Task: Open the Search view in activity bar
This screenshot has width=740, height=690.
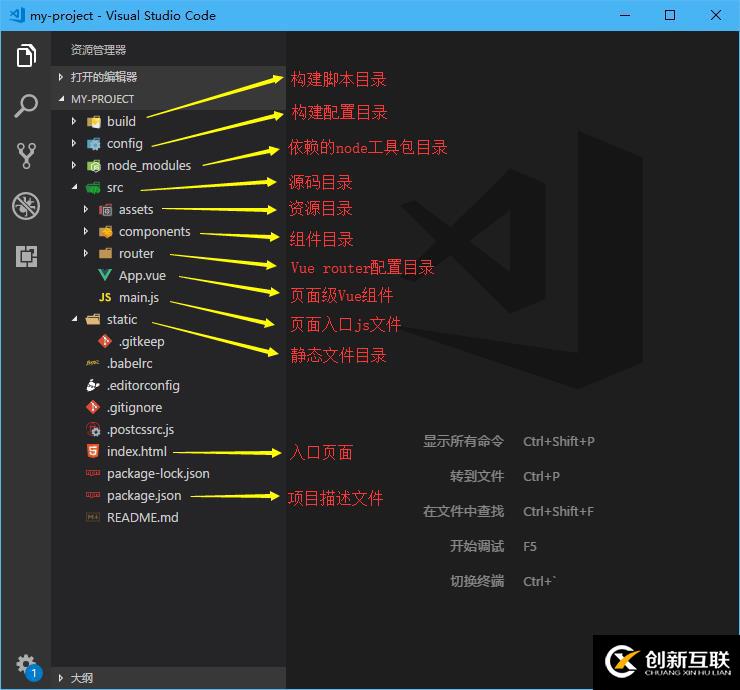Action: pos(26,106)
